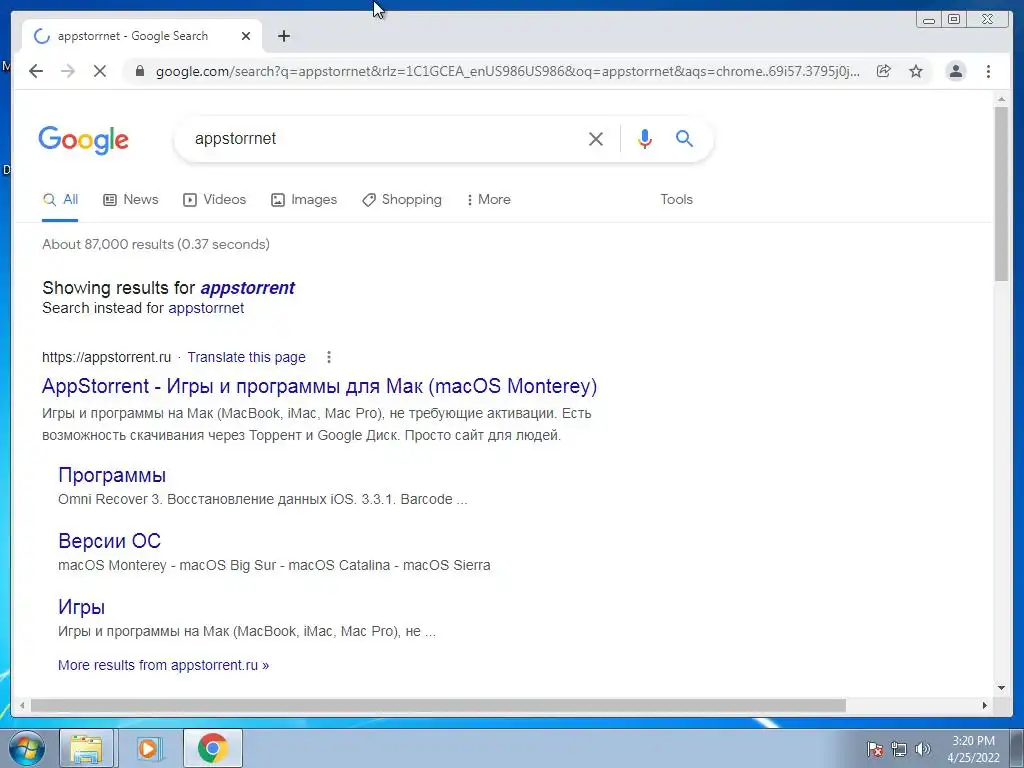The image size is (1024, 768).
Task: Show more results from appstorrent.ru
Action: pyautogui.click(x=163, y=665)
